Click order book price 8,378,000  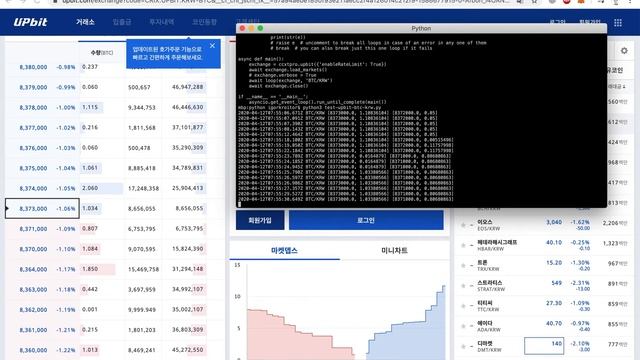[x=33, y=107]
